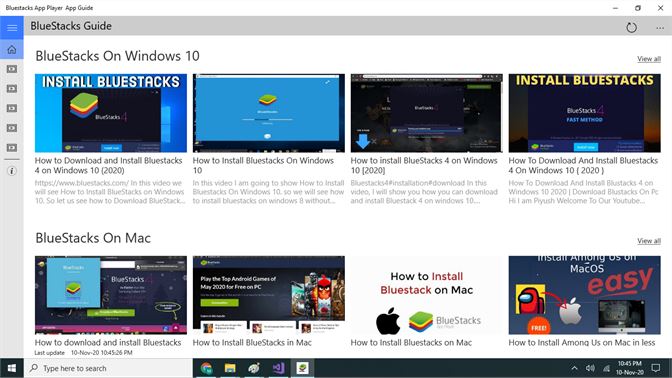Image resolution: width=672 pixels, height=378 pixels.
Task: Select title 'How to Install Bluestacks On Windows 10'
Action: 263,165
